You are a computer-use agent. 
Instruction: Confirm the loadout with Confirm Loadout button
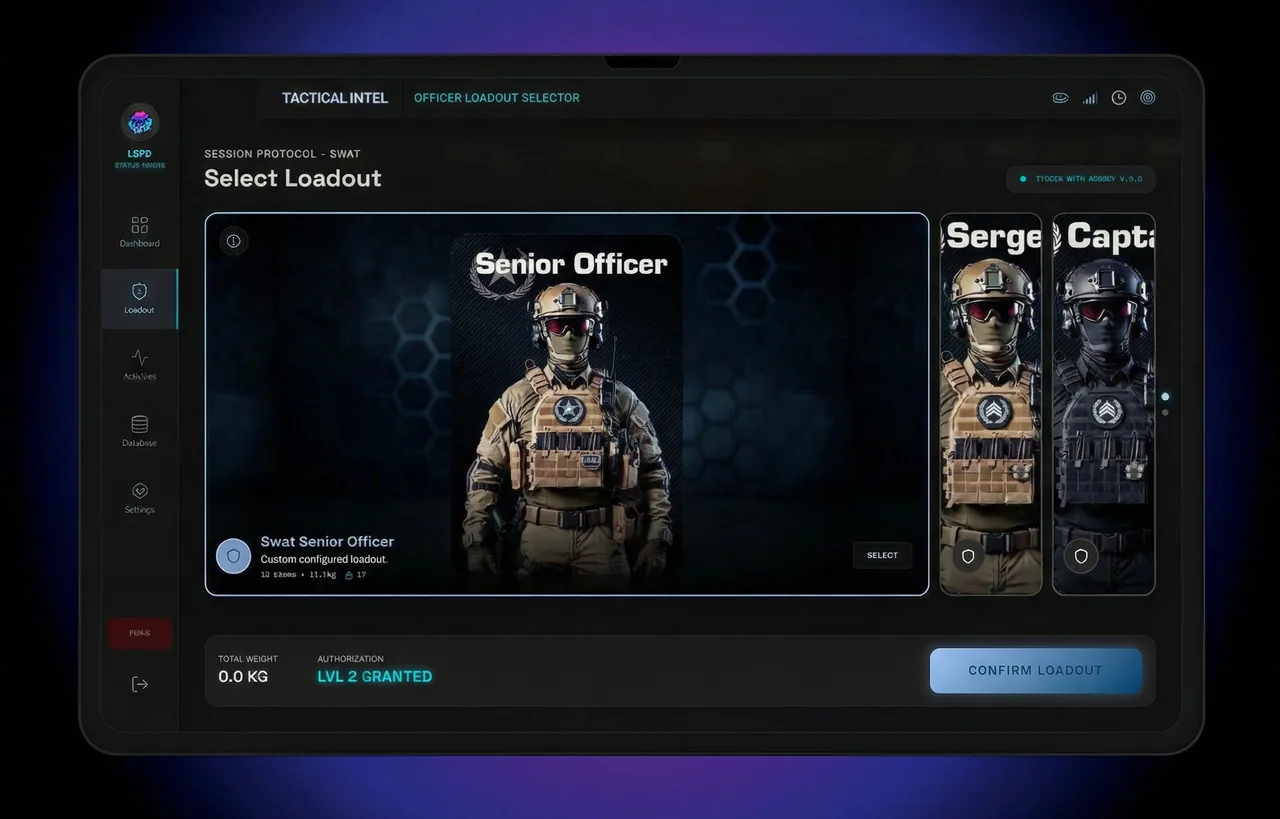pos(1036,671)
